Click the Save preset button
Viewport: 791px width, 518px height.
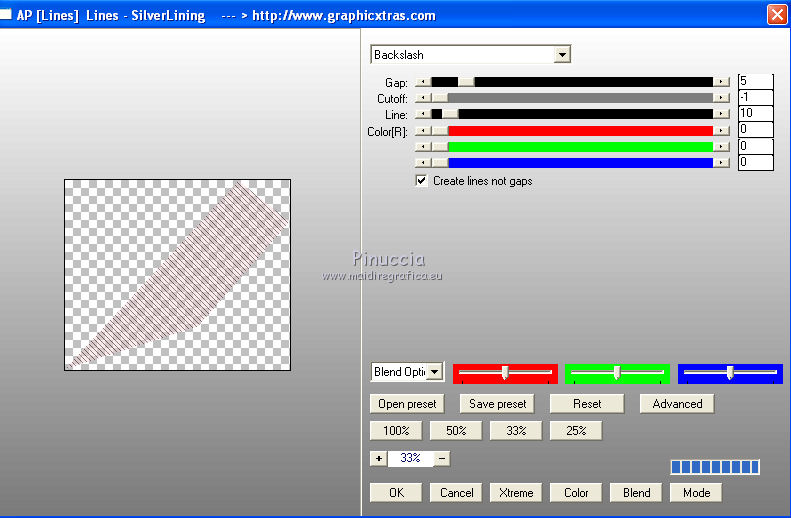coord(497,404)
